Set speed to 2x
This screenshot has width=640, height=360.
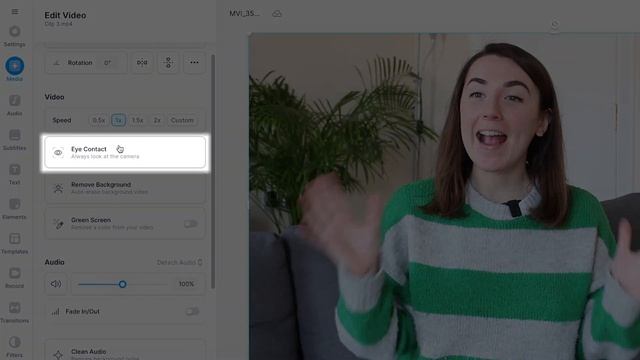[x=157, y=120]
